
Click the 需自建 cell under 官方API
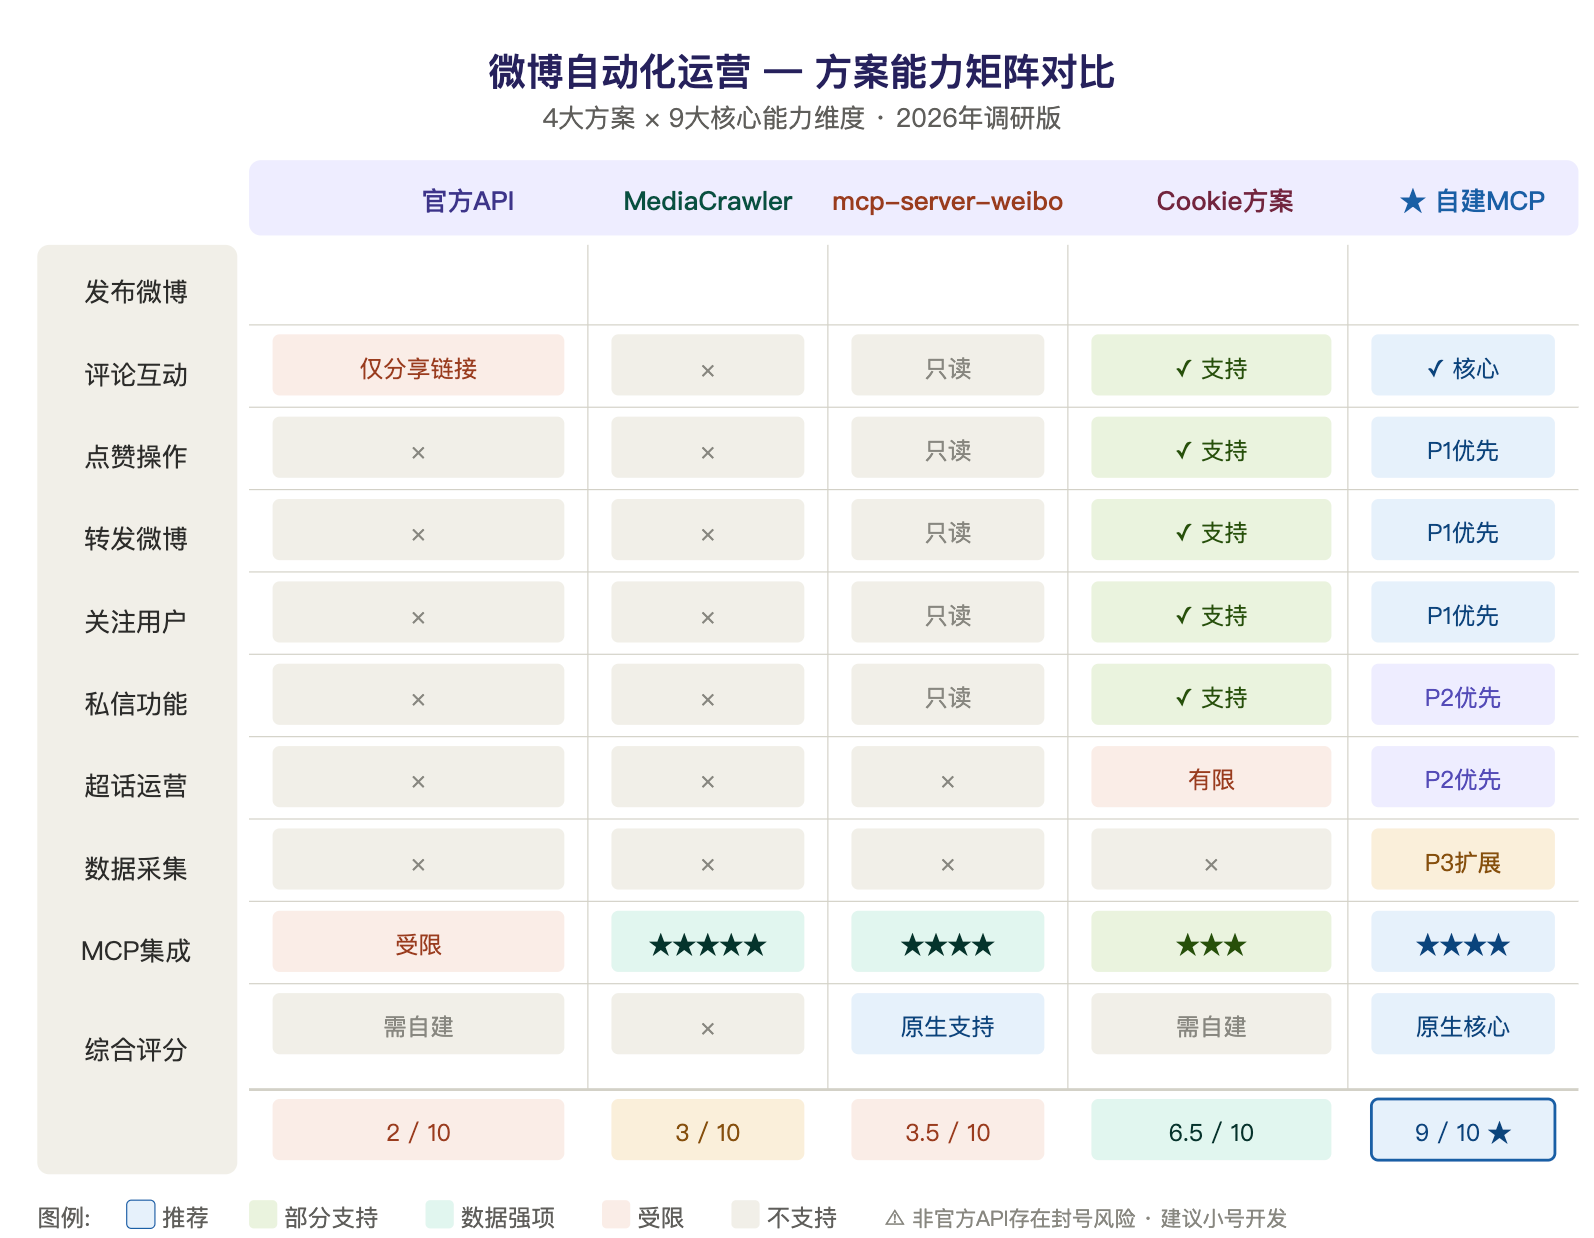coord(418,1024)
